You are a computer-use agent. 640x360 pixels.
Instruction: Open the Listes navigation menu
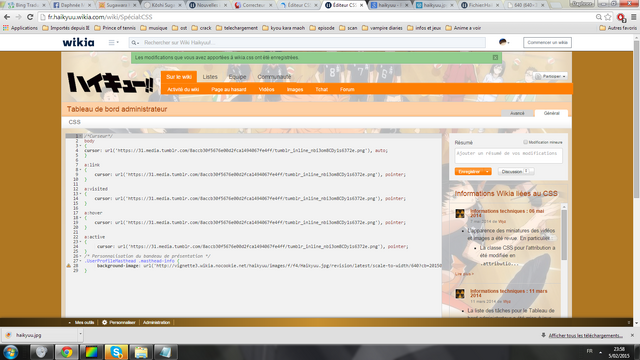[210, 77]
